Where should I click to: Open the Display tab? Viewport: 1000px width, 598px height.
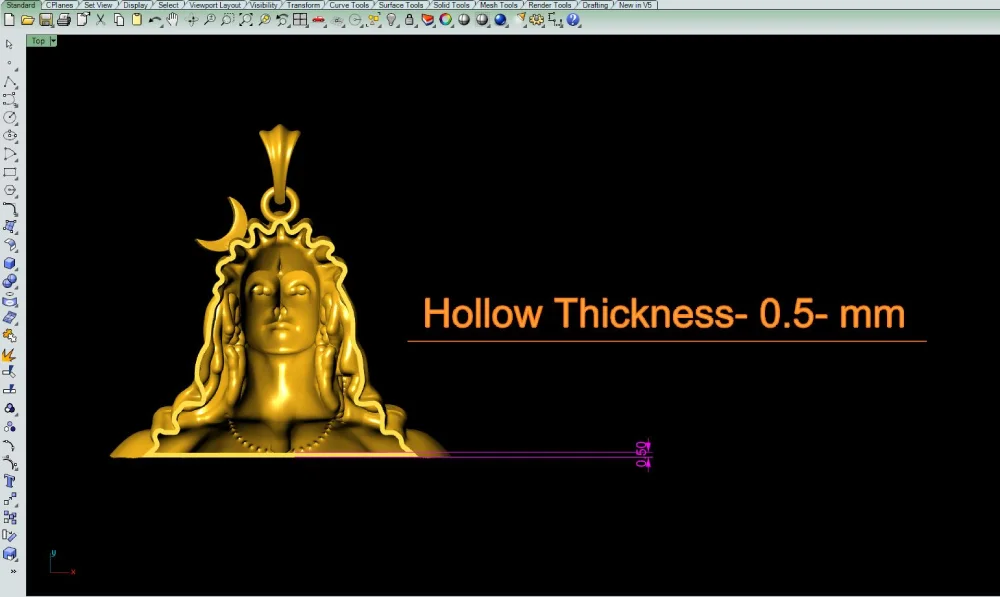[x=135, y=4]
